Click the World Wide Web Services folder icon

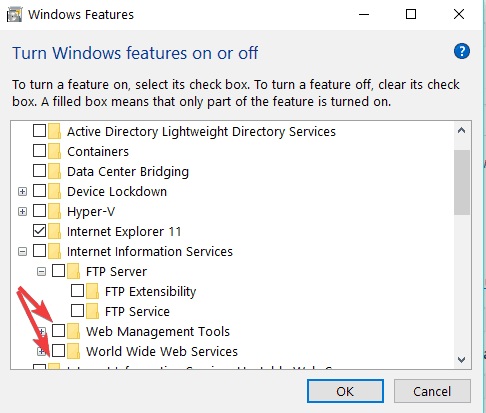click(73, 351)
